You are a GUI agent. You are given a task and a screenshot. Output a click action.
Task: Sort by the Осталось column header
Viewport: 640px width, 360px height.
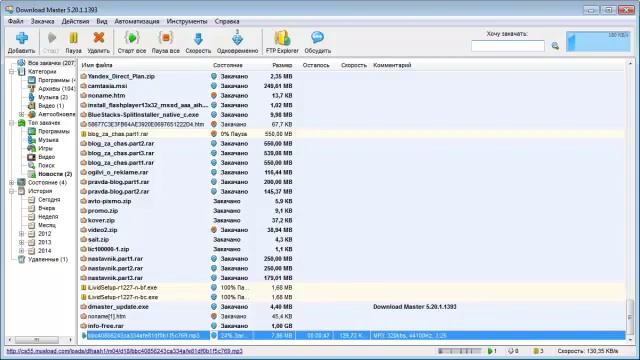click(316, 65)
